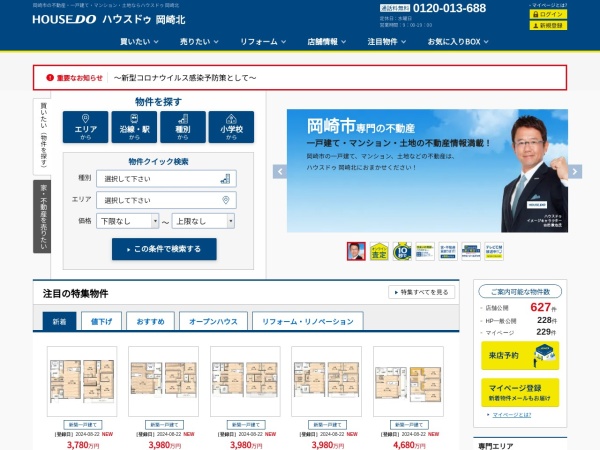
Task: Show previous banner slide arrow
Action: 280,171
